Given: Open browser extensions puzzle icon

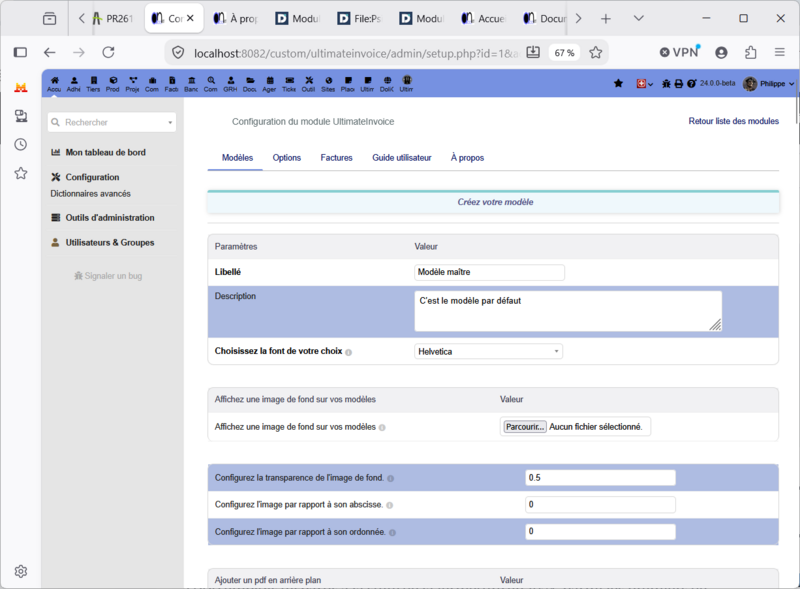Looking at the screenshot, I should pos(750,52).
